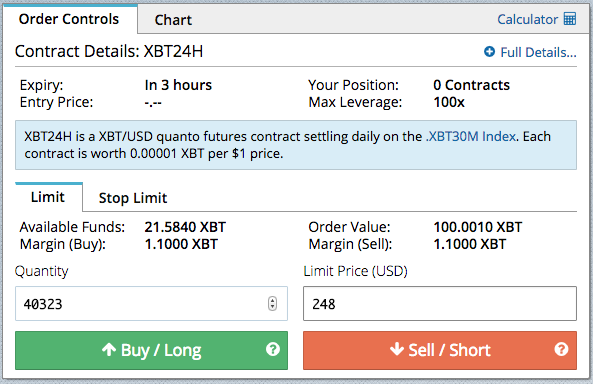
Task: Open the Calculator grid icon
Action: (570, 19)
